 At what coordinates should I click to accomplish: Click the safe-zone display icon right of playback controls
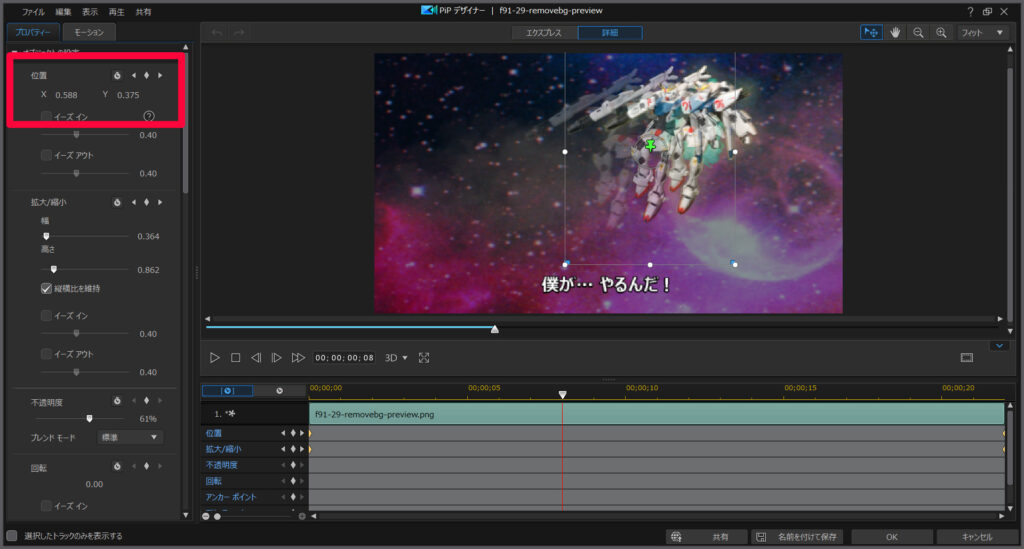pyautogui.click(x=967, y=358)
